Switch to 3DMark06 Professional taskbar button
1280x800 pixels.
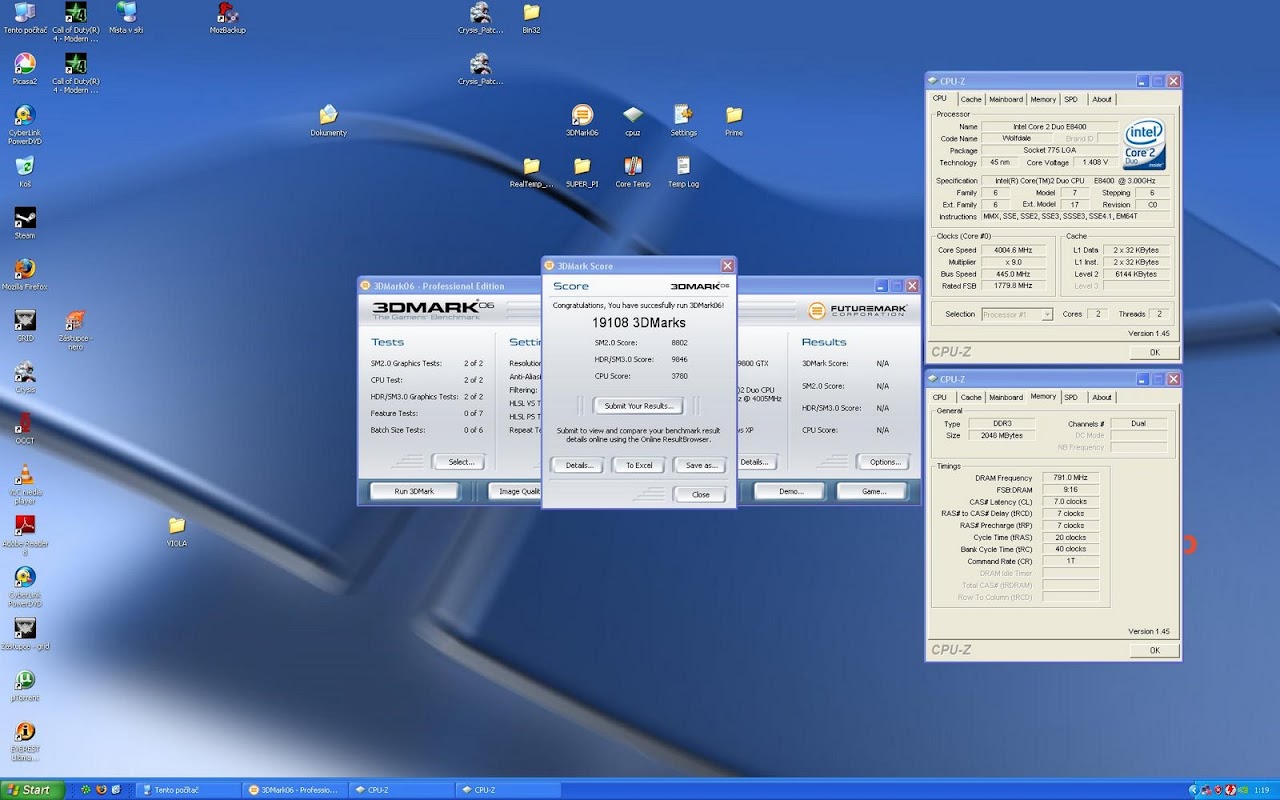point(295,790)
